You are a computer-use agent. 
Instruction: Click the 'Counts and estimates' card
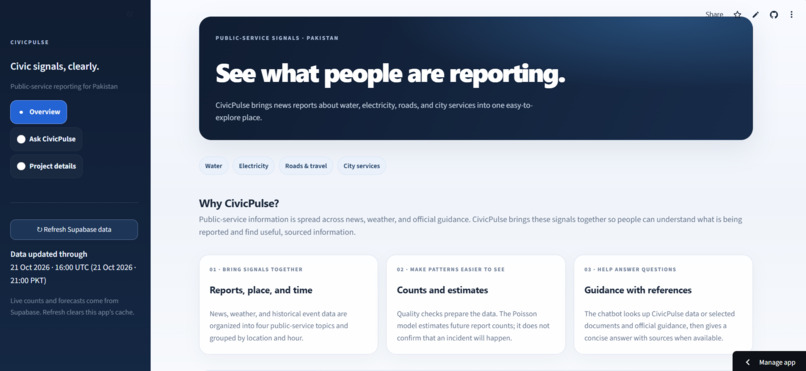click(475, 304)
